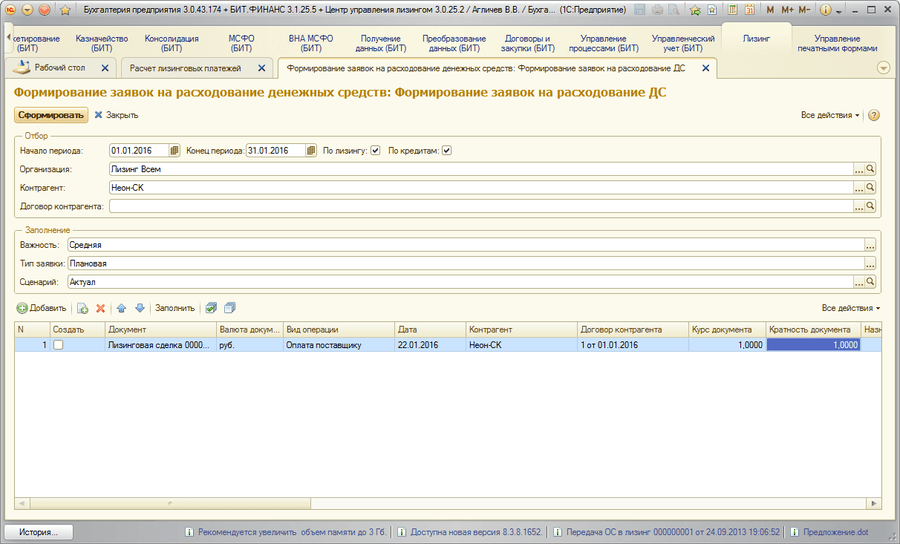Screen dimensions: 900x544
Task: Click the check all boxes icon
Action: [211, 308]
